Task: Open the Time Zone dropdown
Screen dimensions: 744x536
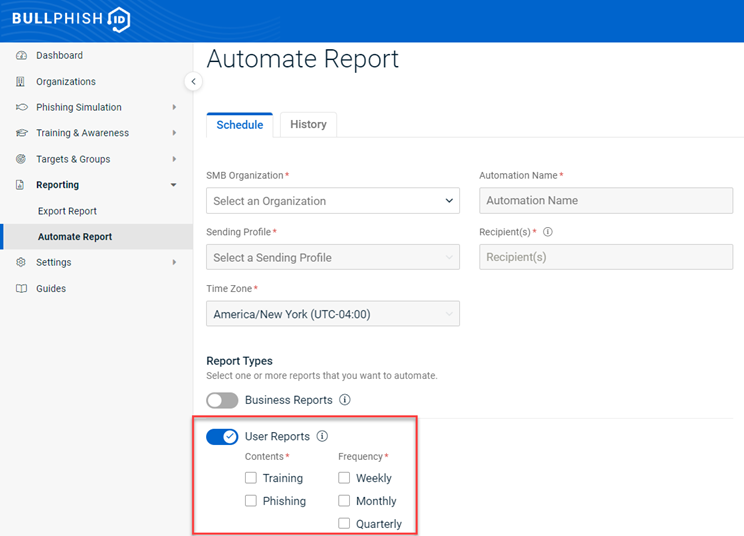Action: pos(333,314)
